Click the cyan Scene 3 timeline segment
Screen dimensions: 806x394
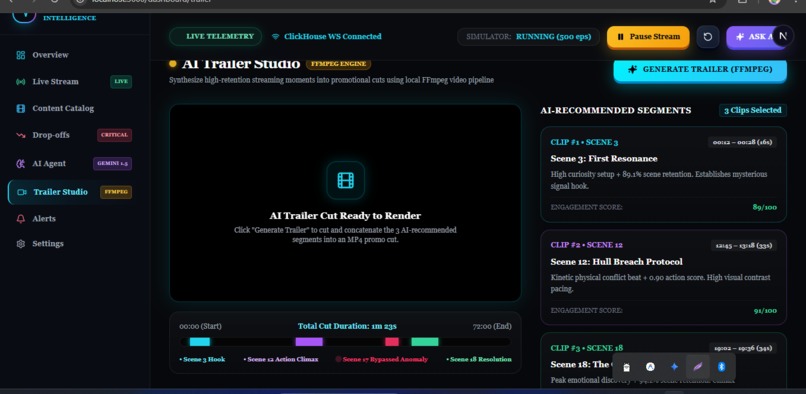tap(199, 342)
